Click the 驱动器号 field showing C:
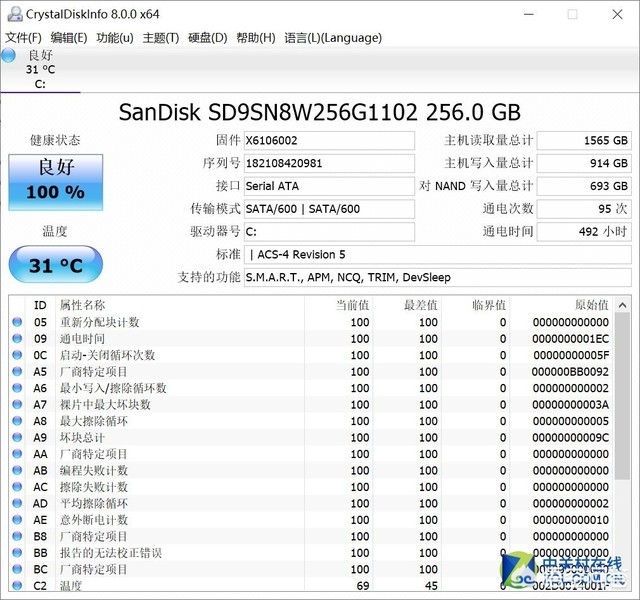 (329, 232)
